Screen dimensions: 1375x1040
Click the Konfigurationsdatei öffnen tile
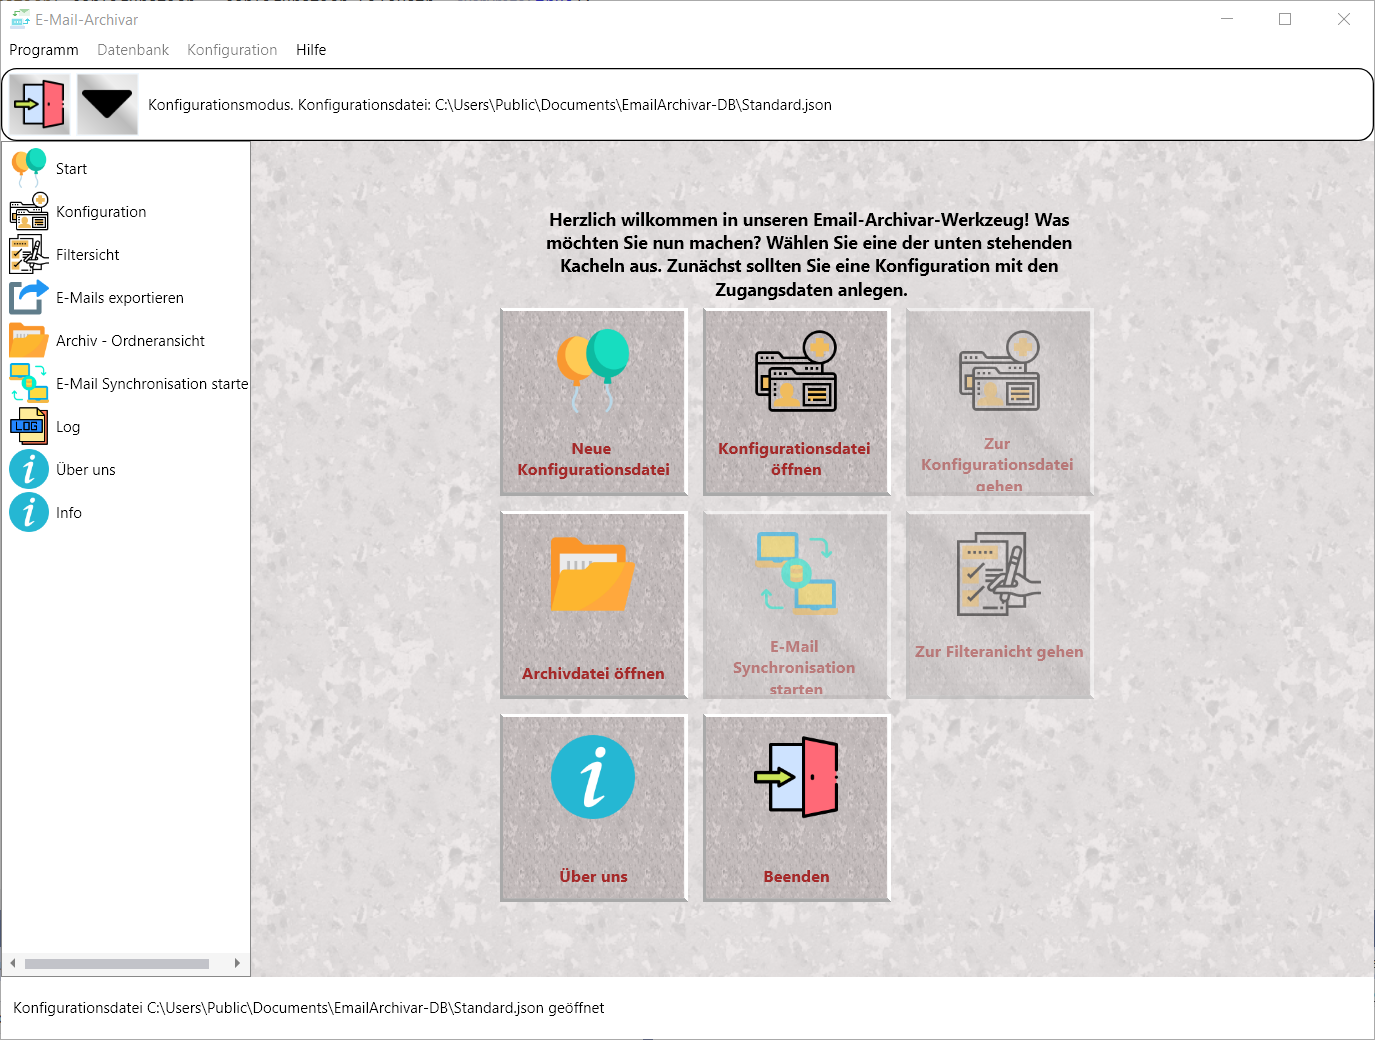796,402
